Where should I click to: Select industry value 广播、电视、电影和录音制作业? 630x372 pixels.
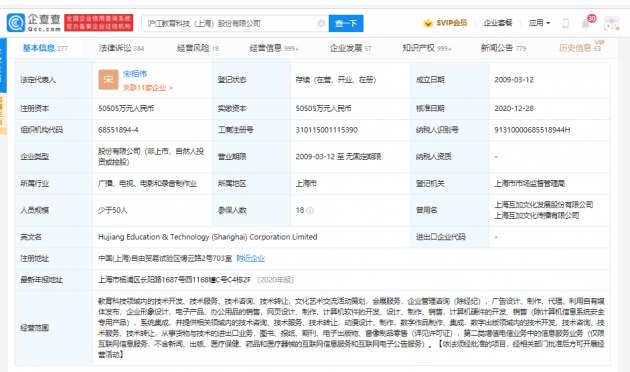coord(147,184)
